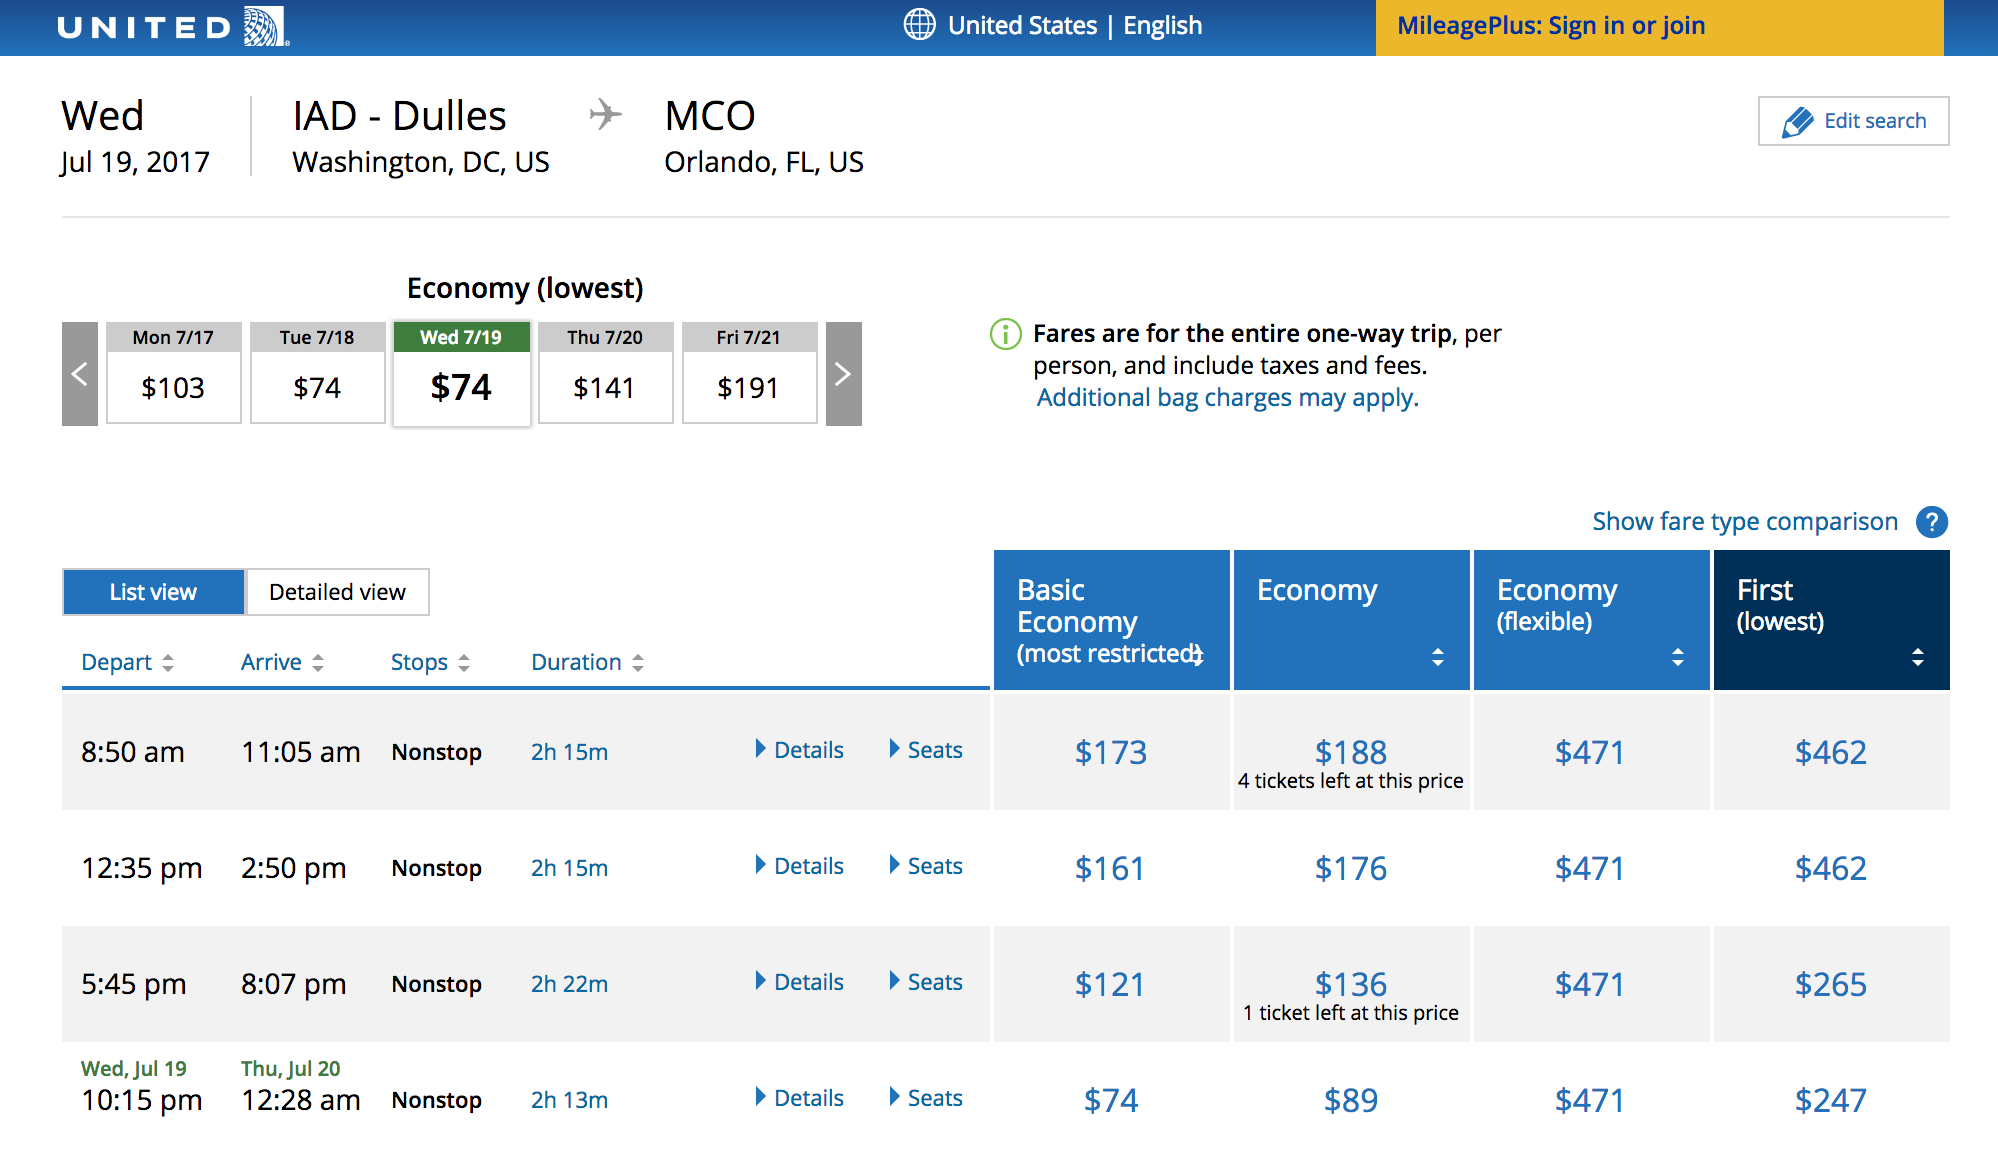Screen dimensions: 1998x1152
Task: Select Thu 7/20 fare date tab
Action: coord(605,373)
